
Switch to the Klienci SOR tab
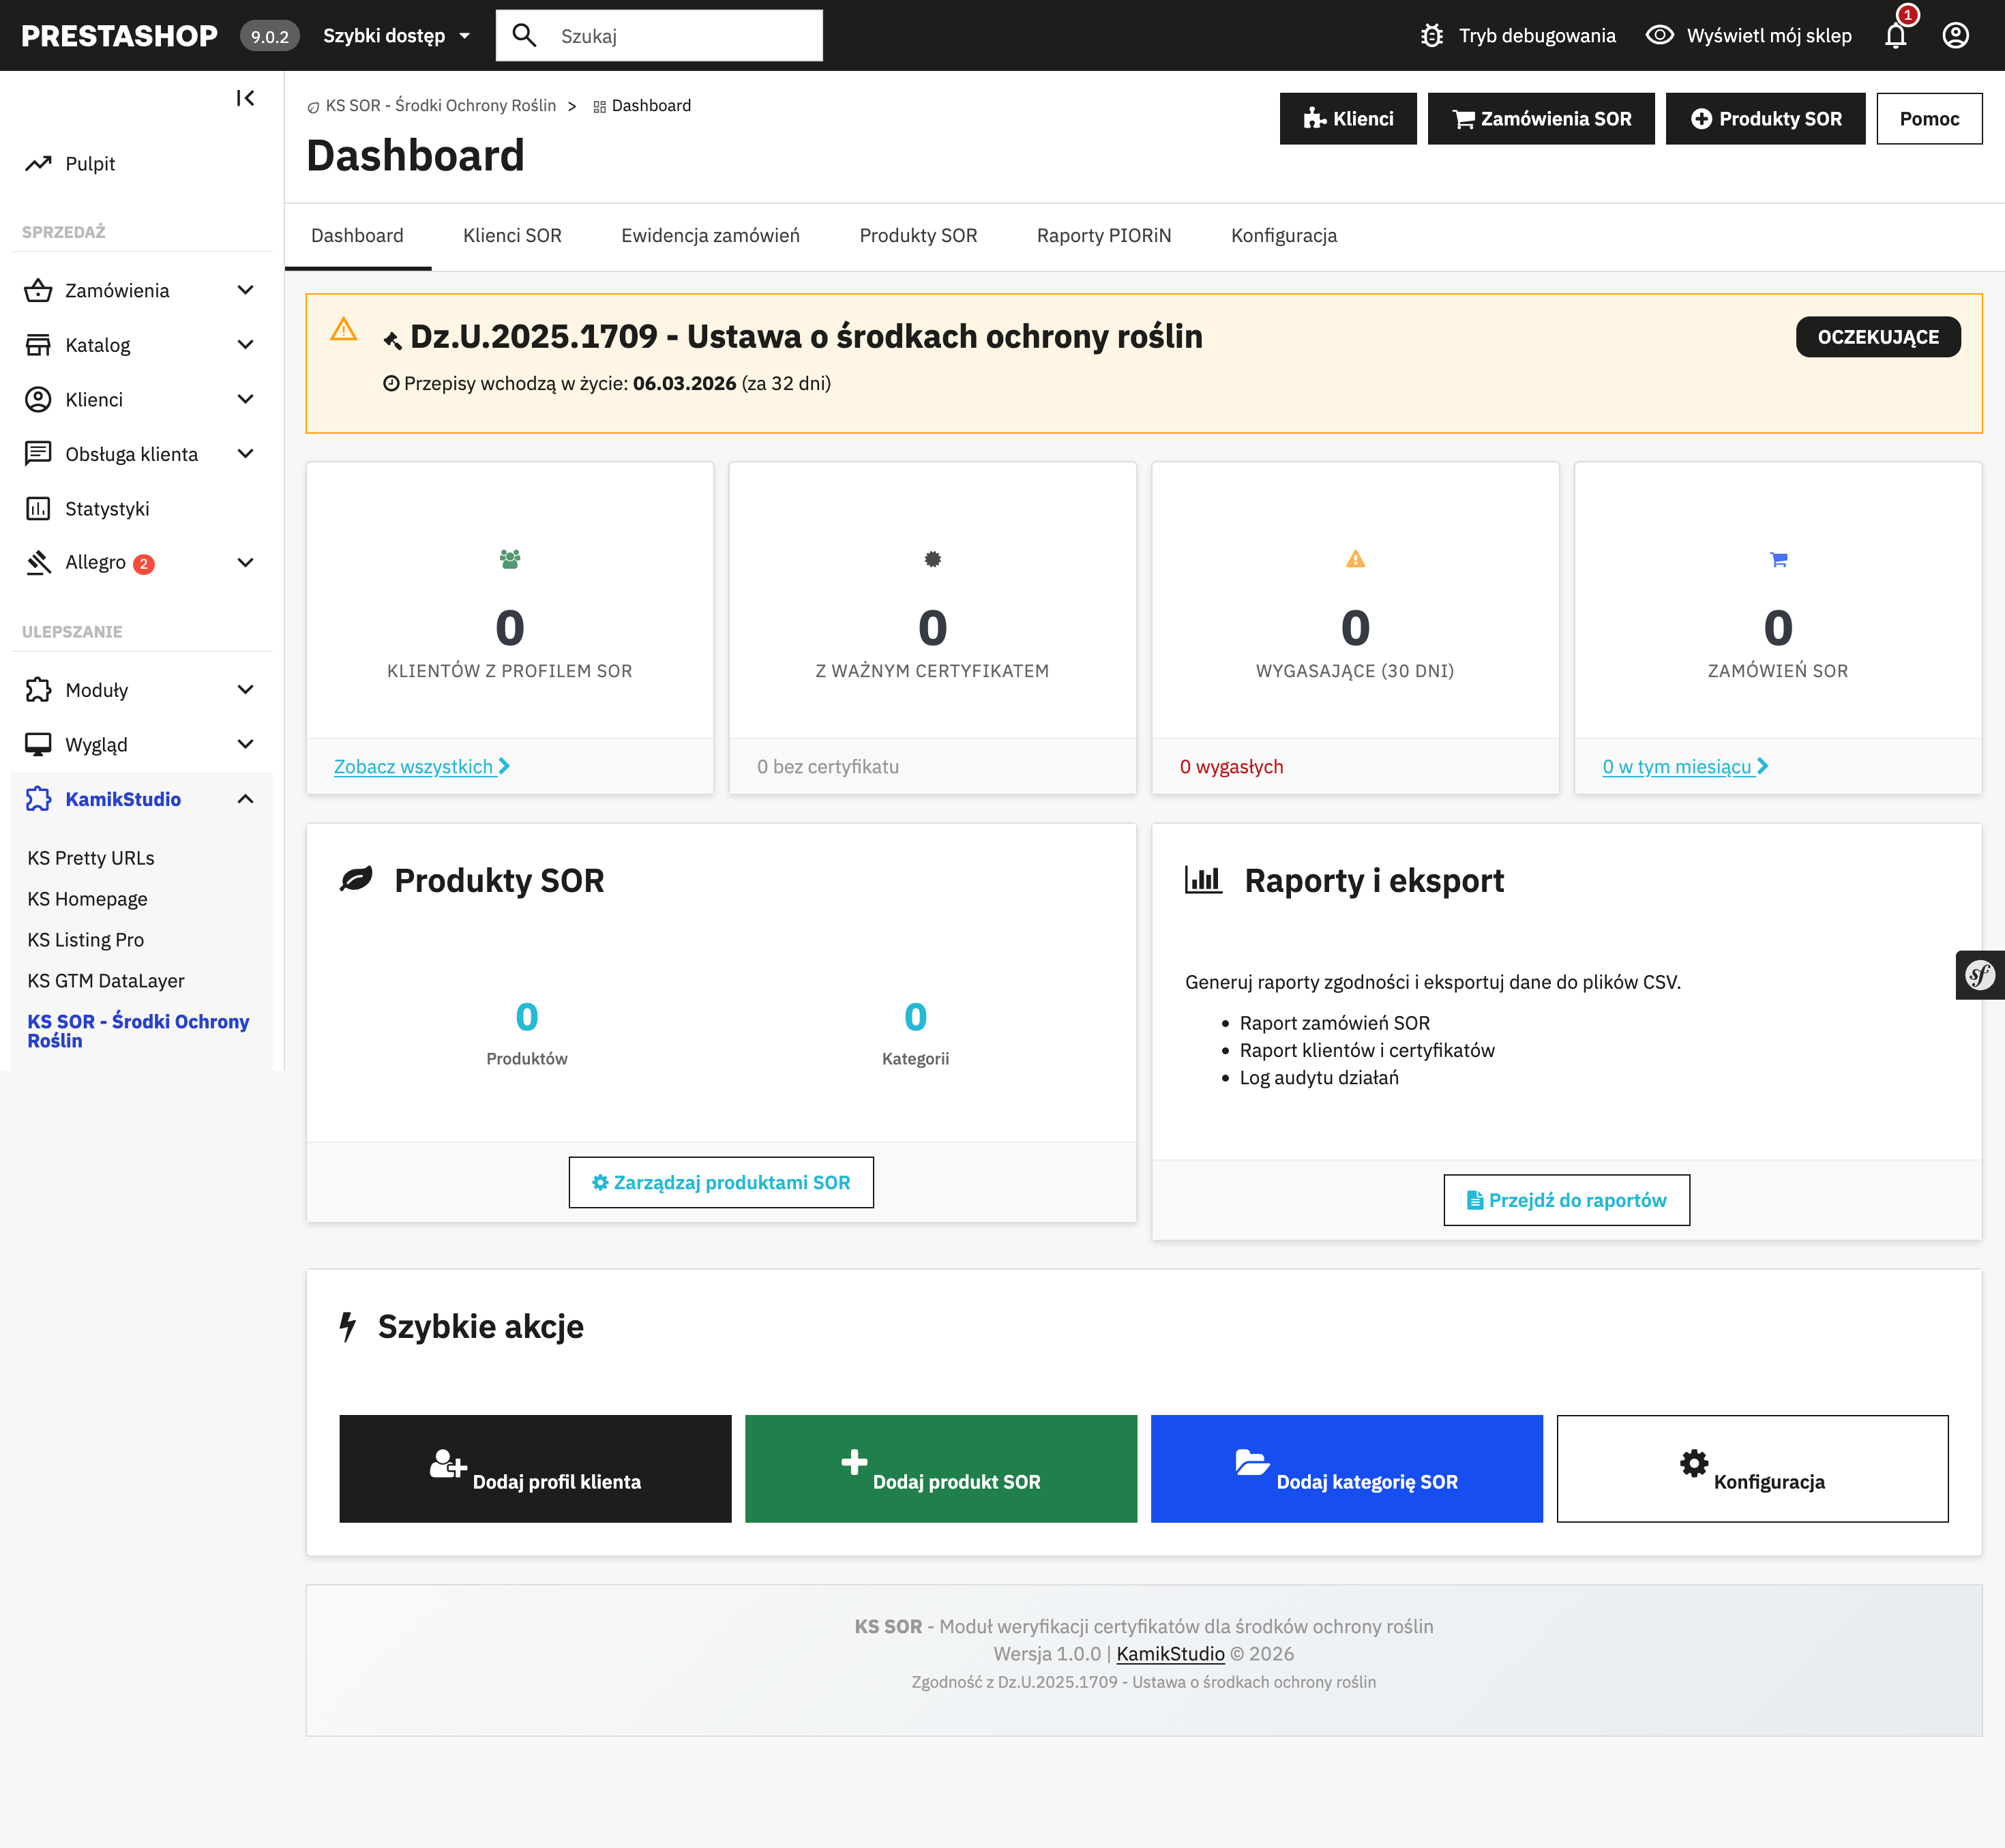tap(512, 236)
